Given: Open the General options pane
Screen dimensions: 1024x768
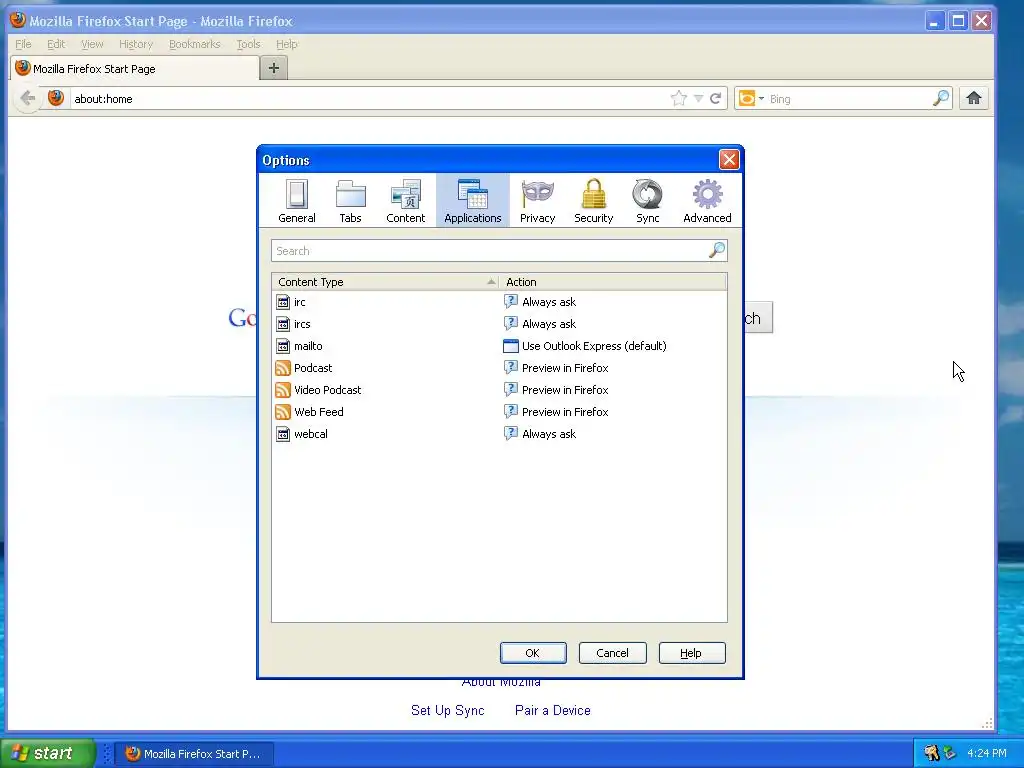Looking at the screenshot, I should click(296, 201).
